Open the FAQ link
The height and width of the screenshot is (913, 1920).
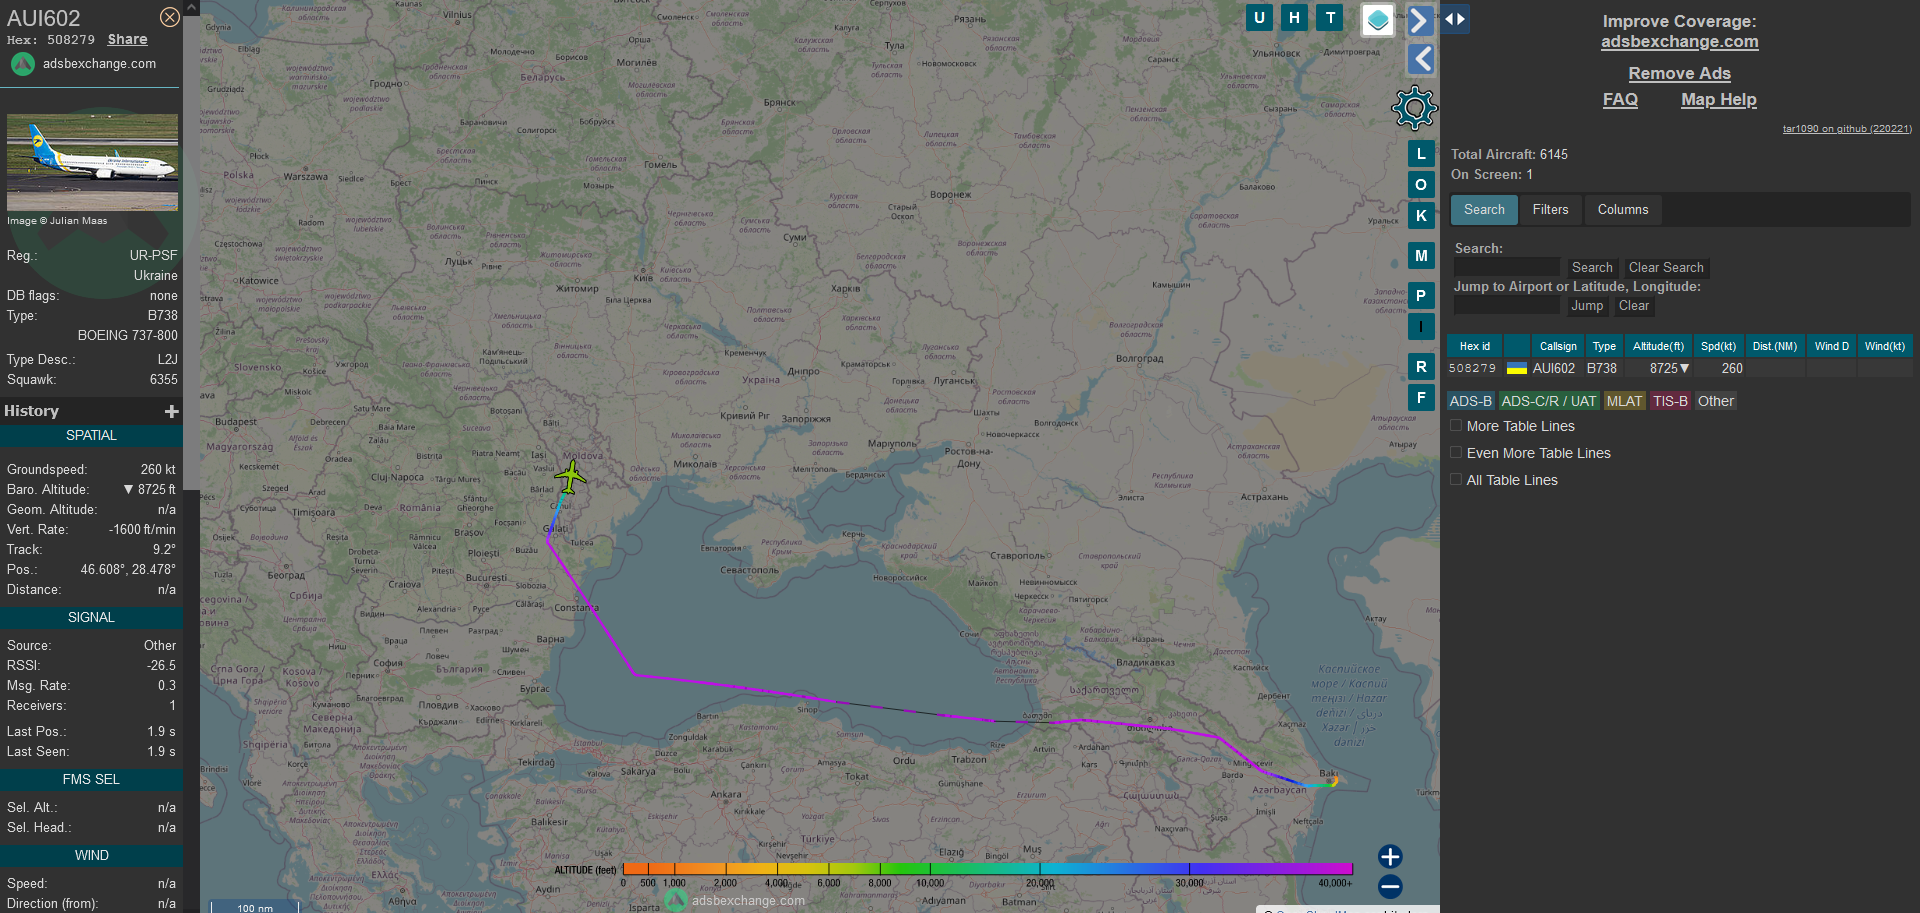(1620, 100)
